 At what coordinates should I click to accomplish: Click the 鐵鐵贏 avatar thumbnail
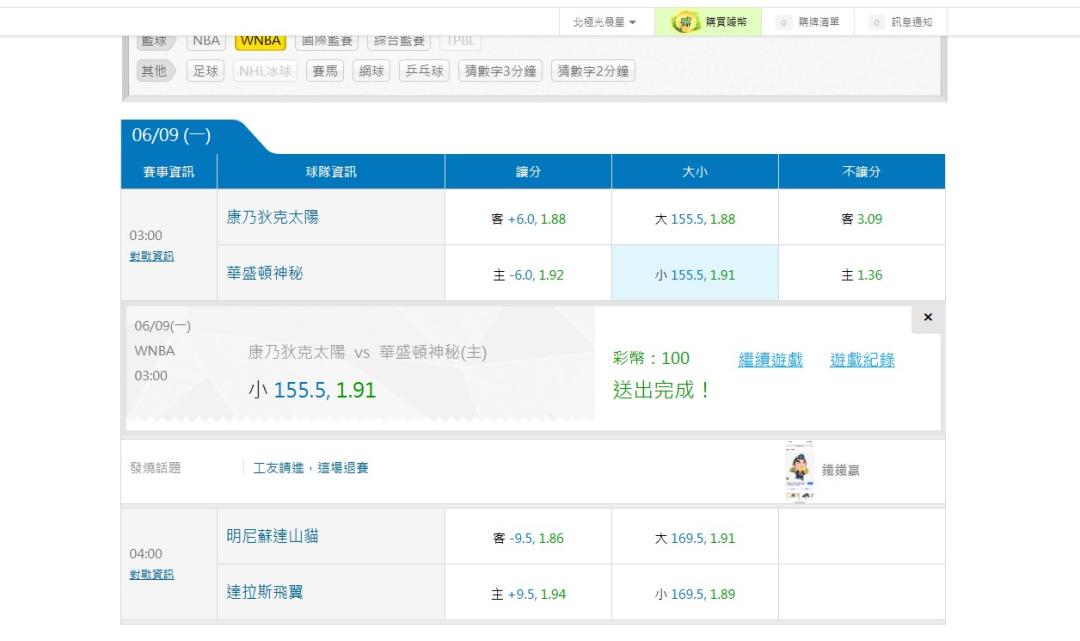point(800,472)
